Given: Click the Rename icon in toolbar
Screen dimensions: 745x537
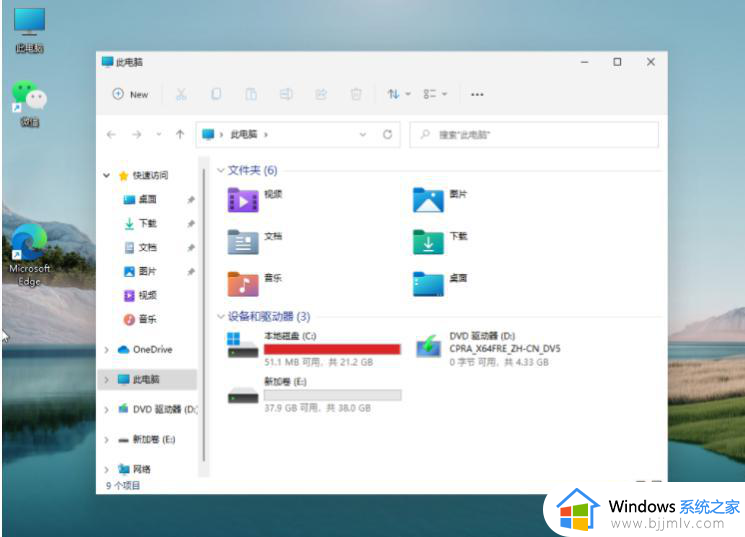Looking at the screenshot, I should 286,94.
